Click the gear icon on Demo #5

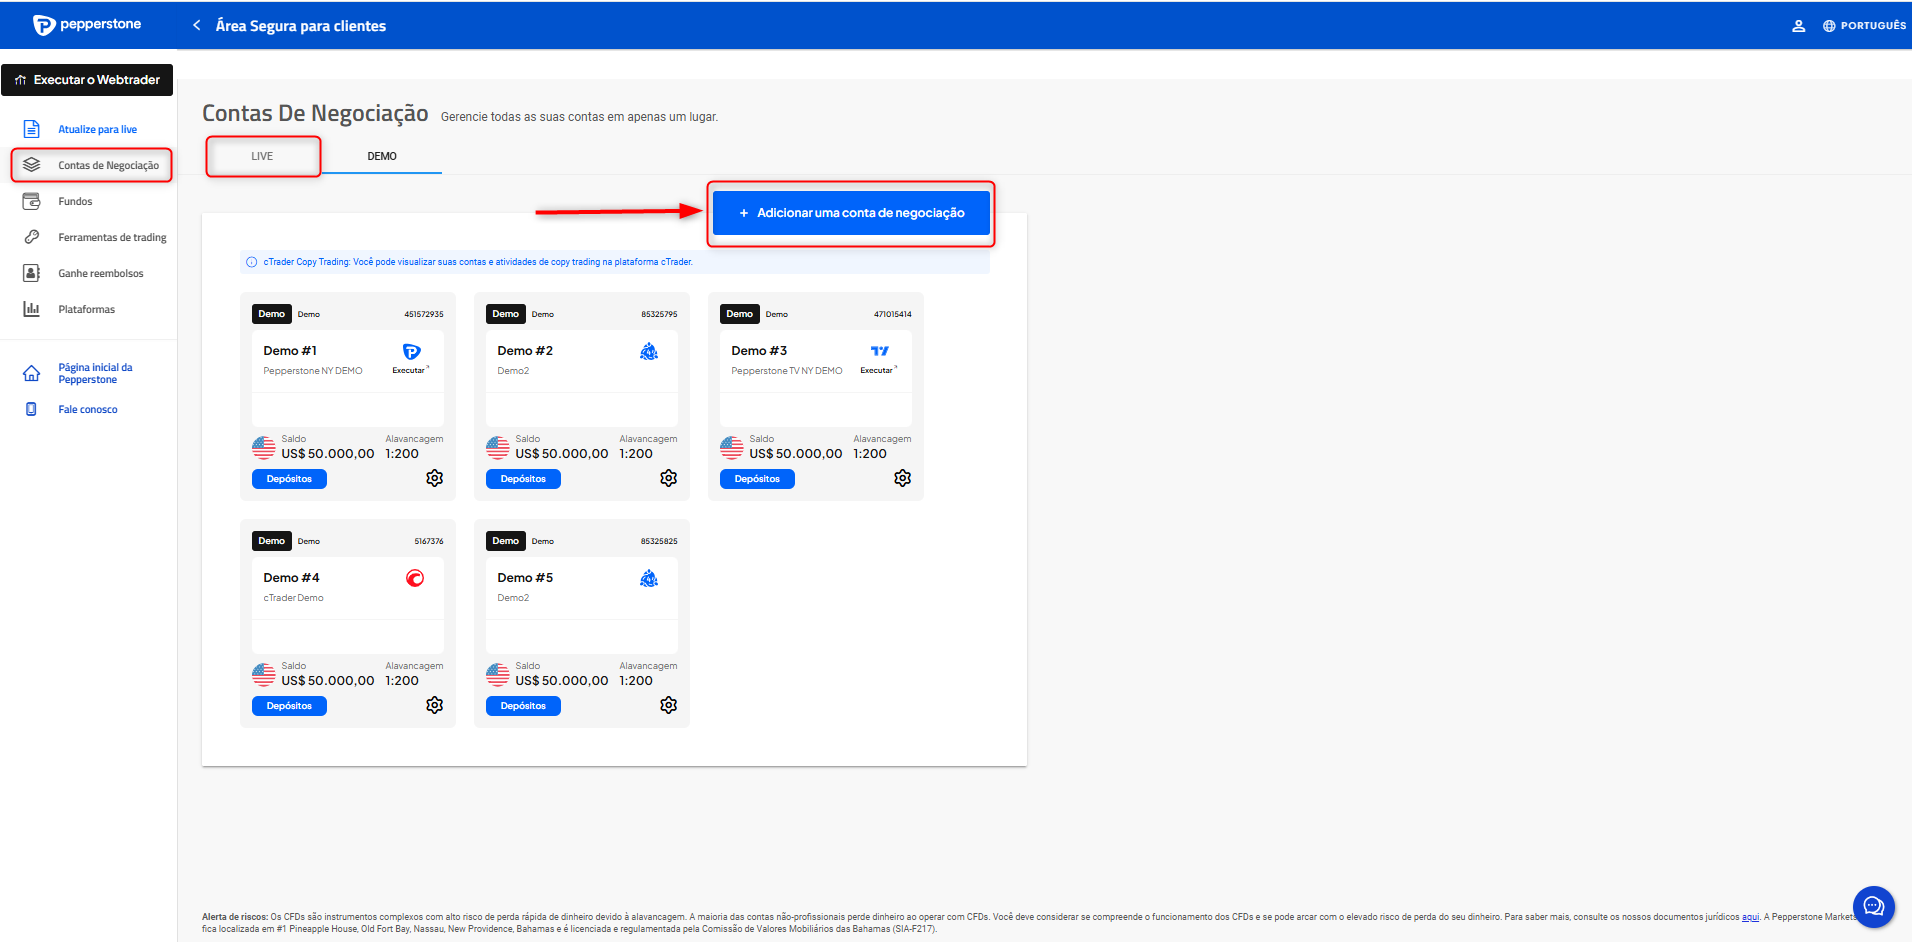coord(668,705)
